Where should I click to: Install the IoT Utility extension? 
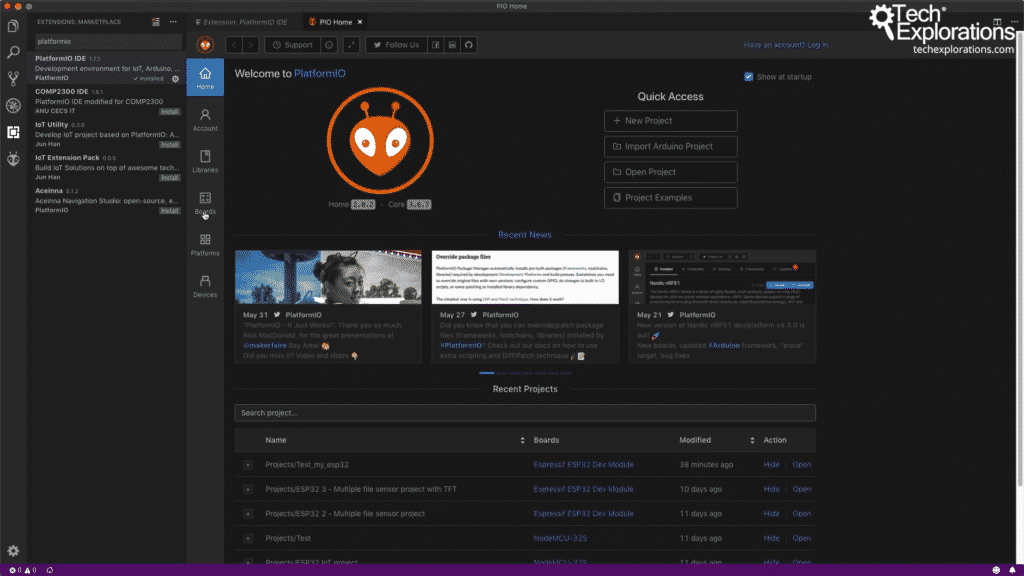170,145
